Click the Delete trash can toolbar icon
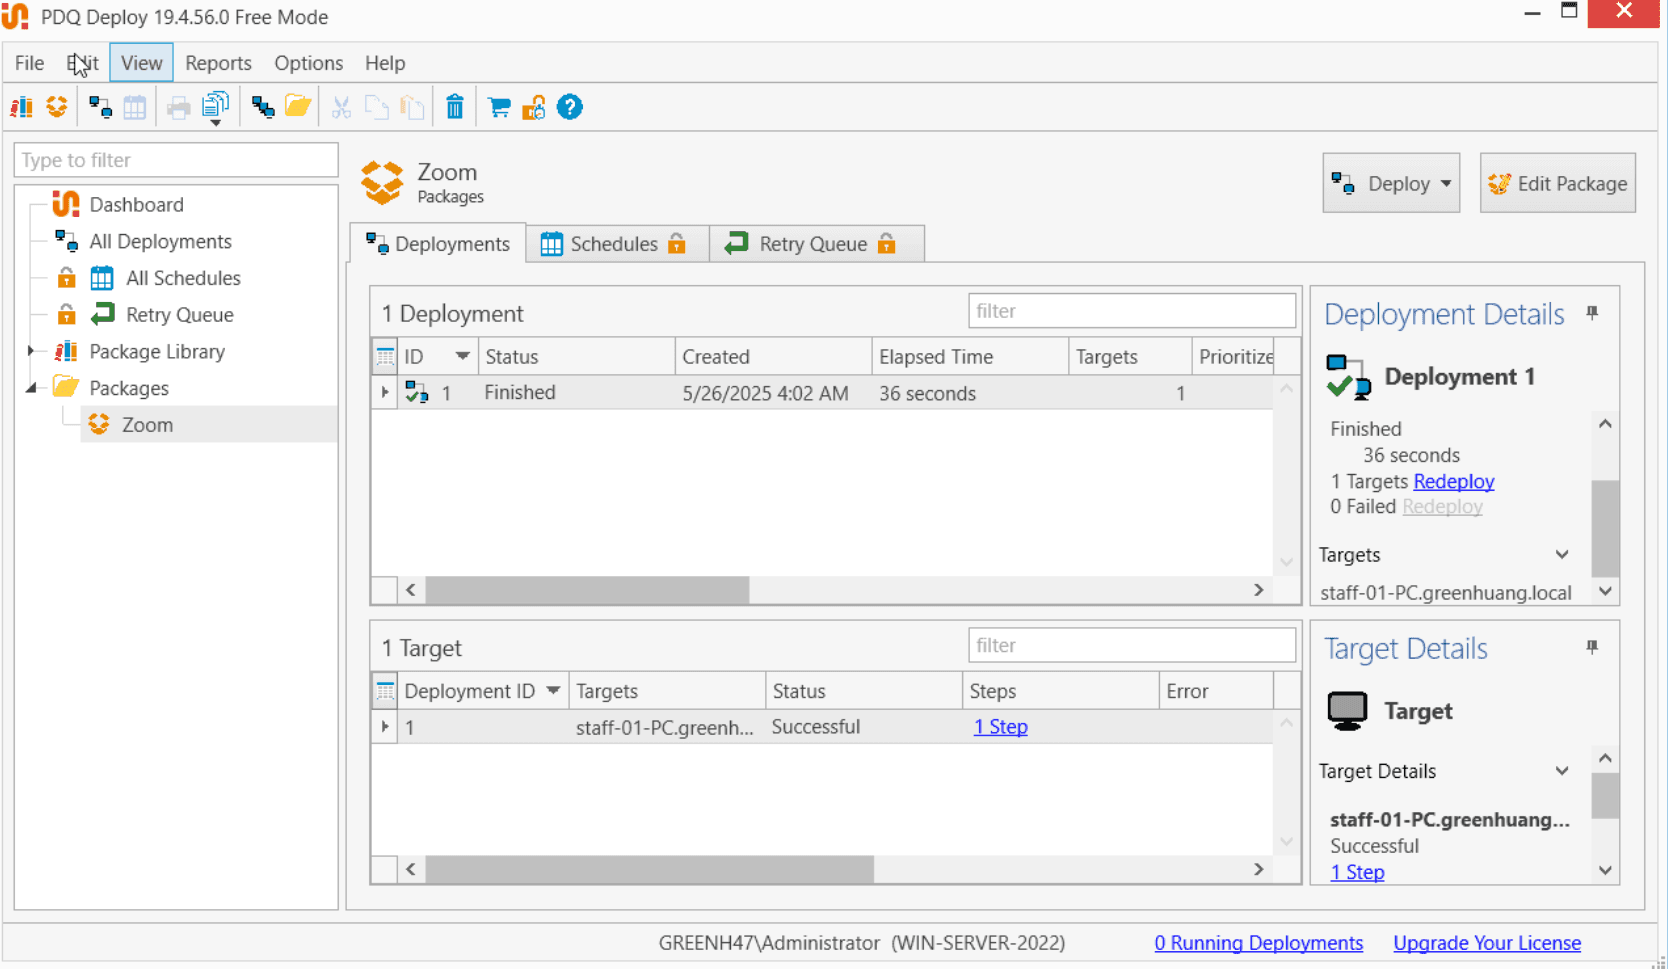Image resolution: width=1668 pixels, height=969 pixels. coord(455,107)
